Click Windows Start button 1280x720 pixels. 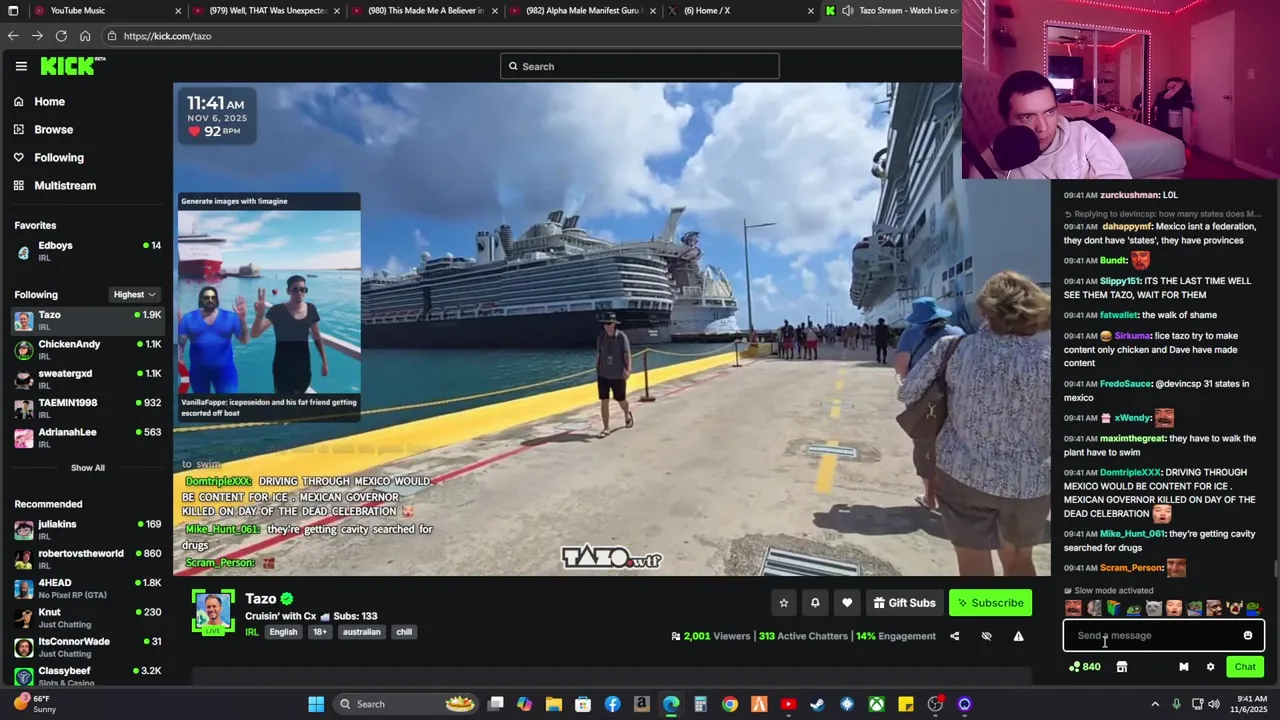tap(316, 704)
